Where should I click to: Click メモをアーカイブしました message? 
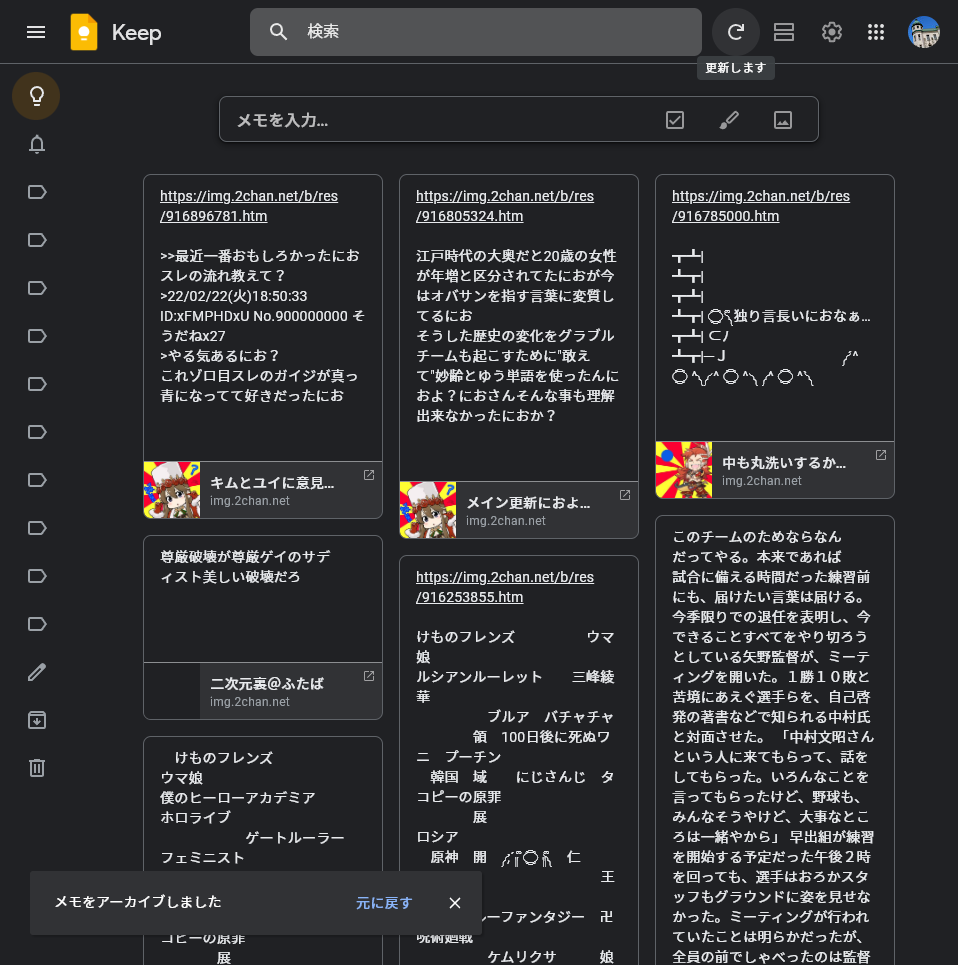[138, 902]
